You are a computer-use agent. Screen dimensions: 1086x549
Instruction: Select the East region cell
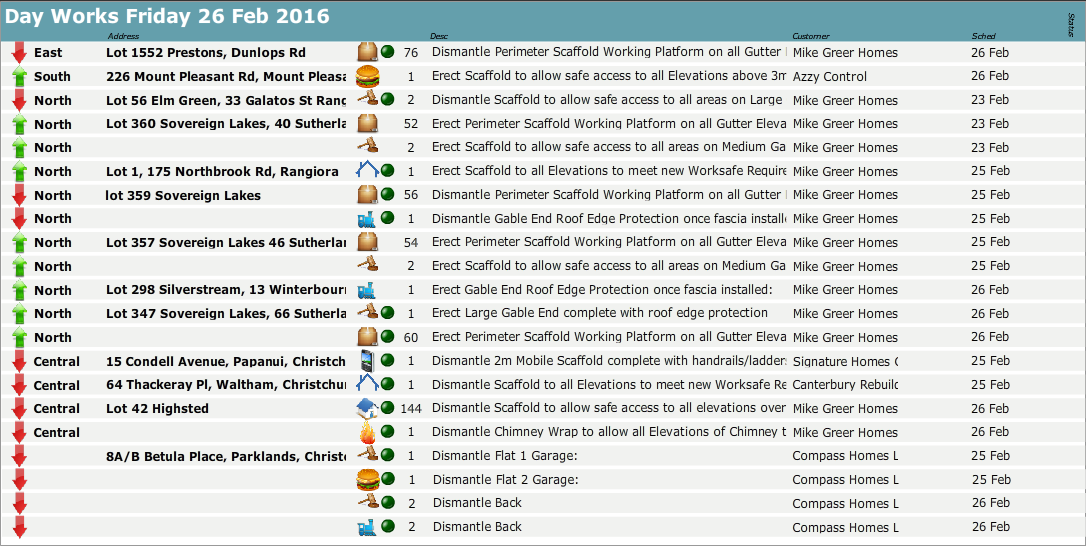tap(48, 53)
